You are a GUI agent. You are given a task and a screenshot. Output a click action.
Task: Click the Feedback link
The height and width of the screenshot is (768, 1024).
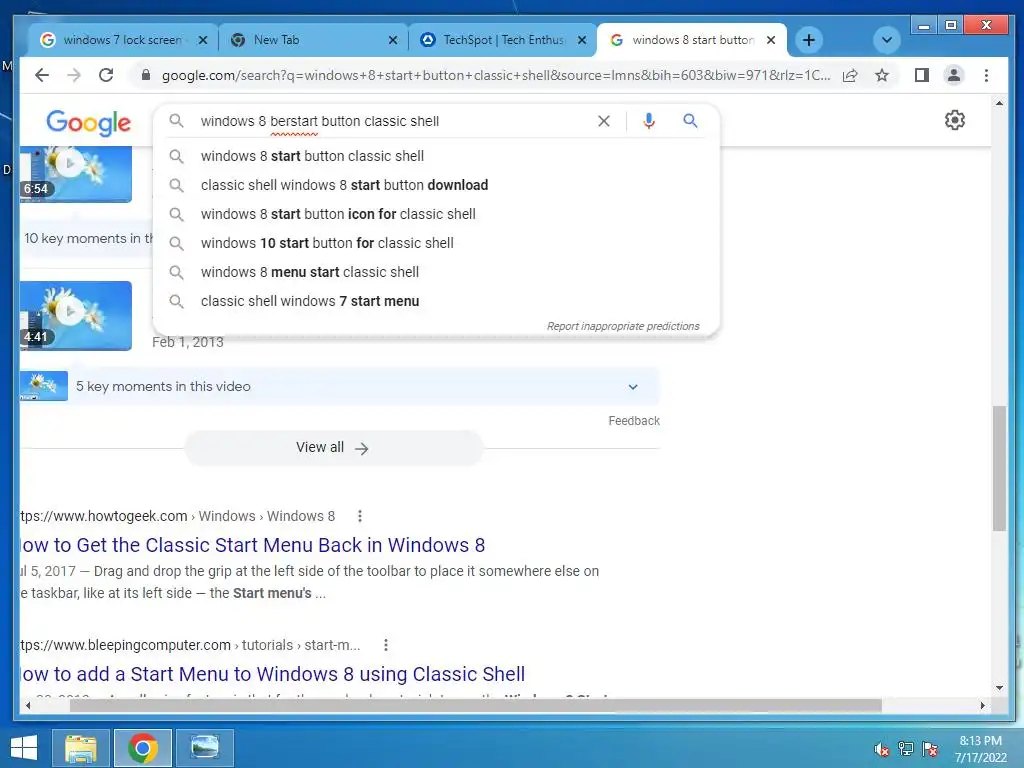click(x=634, y=421)
